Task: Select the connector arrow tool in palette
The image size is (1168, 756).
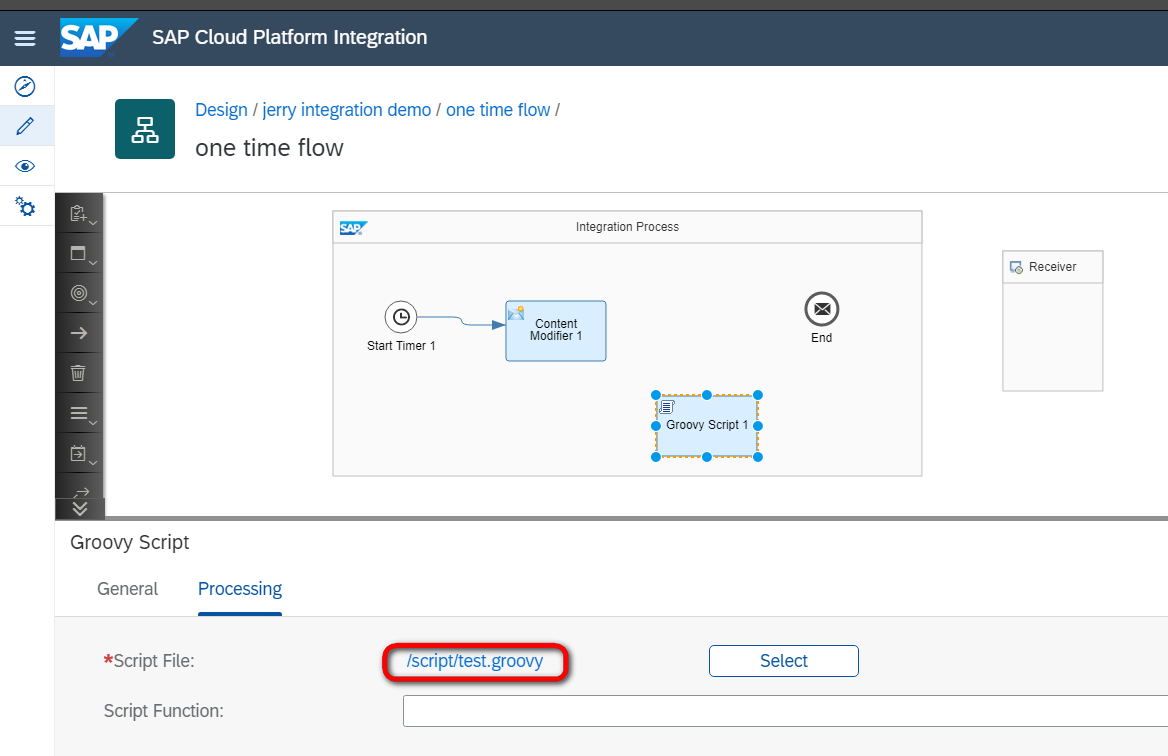Action: pyautogui.click(x=79, y=333)
